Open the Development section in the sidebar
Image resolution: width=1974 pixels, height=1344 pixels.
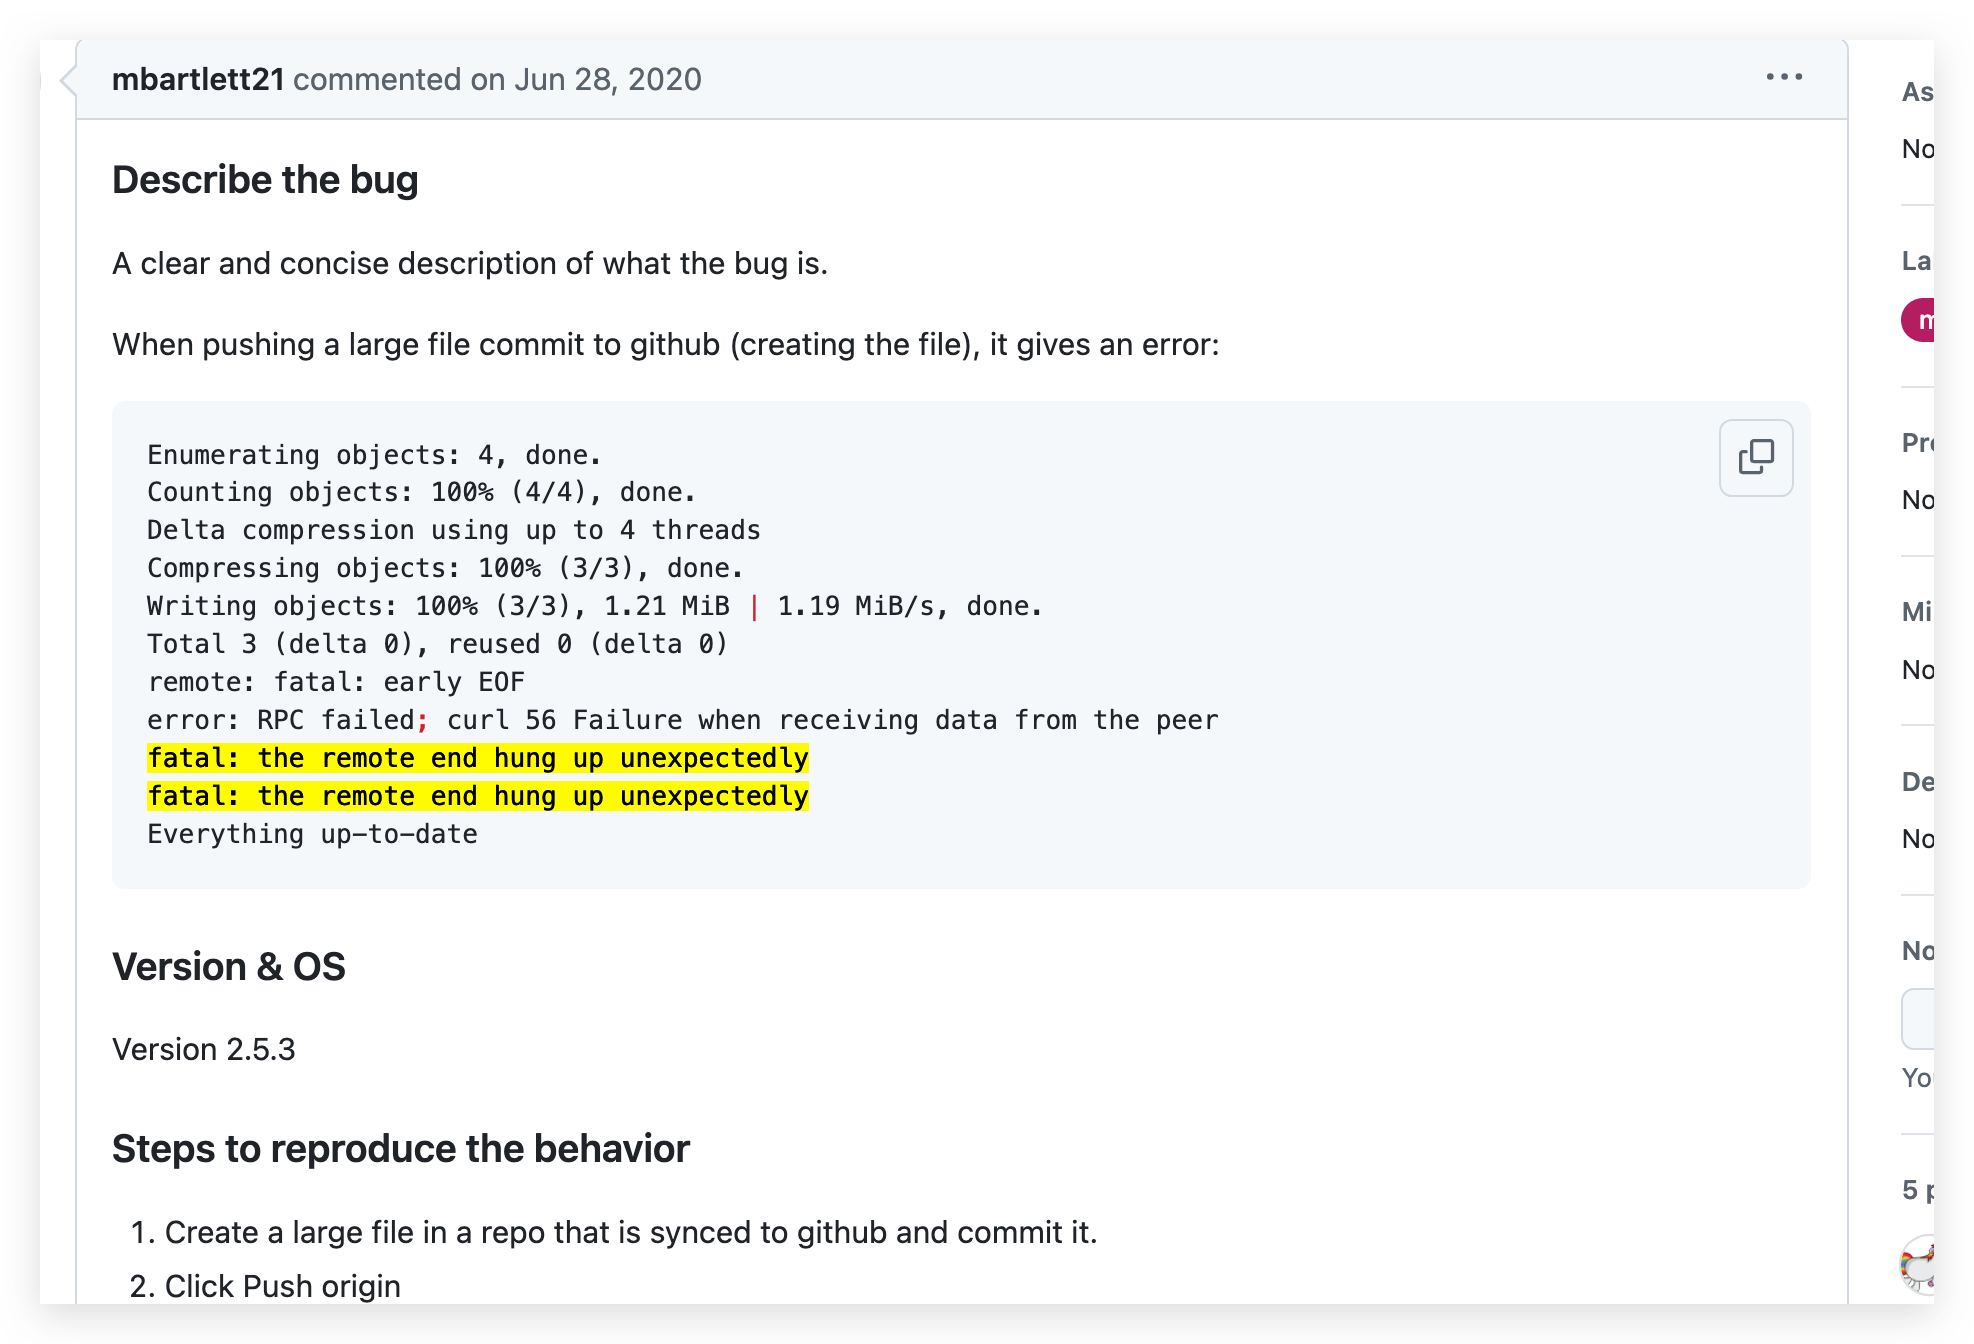[x=1918, y=781]
